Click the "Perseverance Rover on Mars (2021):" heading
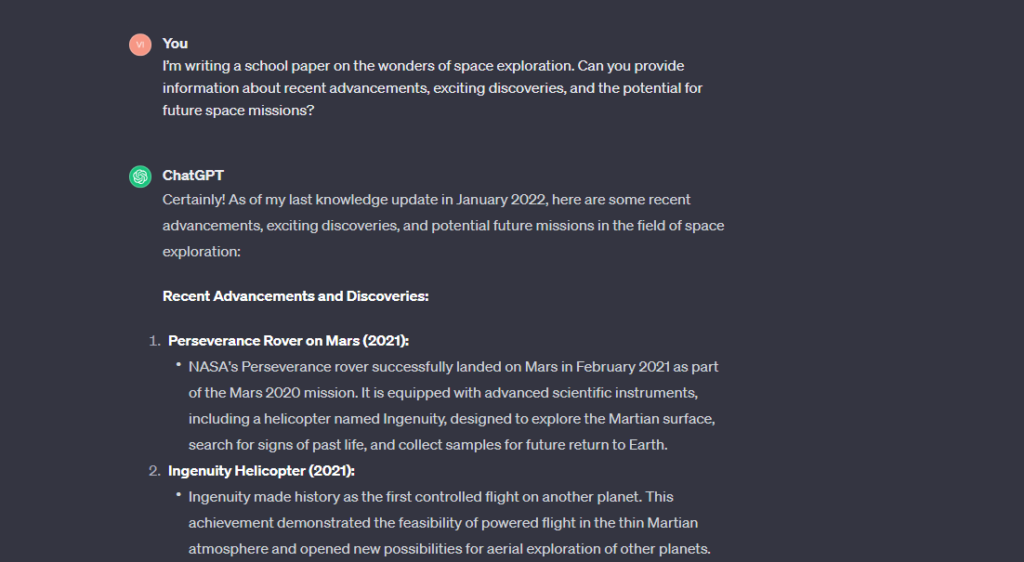Image resolution: width=1024 pixels, height=562 pixels. (x=288, y=341)
